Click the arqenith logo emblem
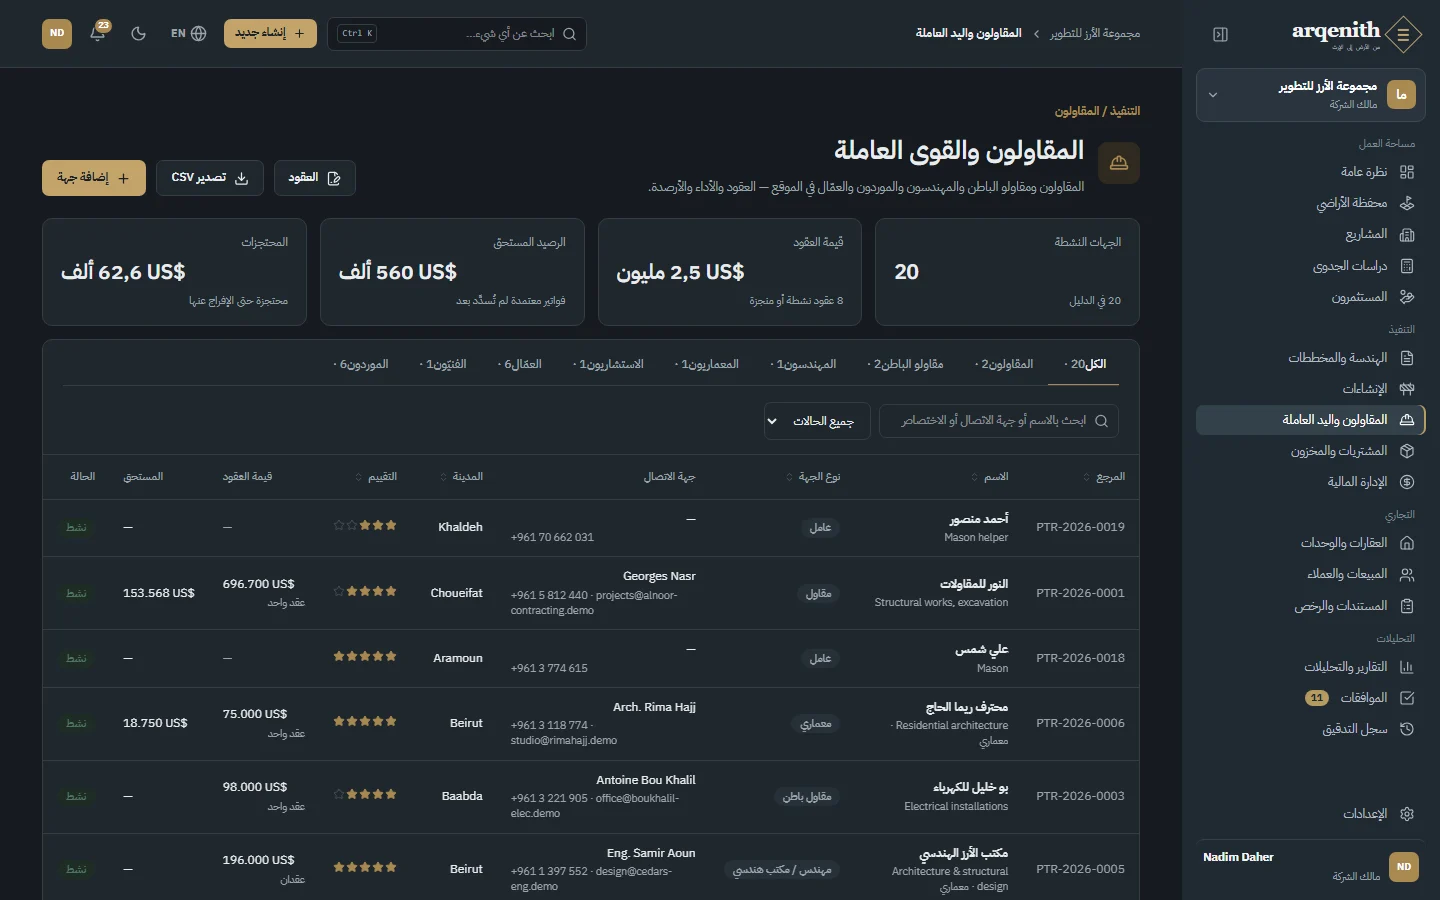Image resolution: width=1440 pixels, height=900 pixels. click(1404, 34)
